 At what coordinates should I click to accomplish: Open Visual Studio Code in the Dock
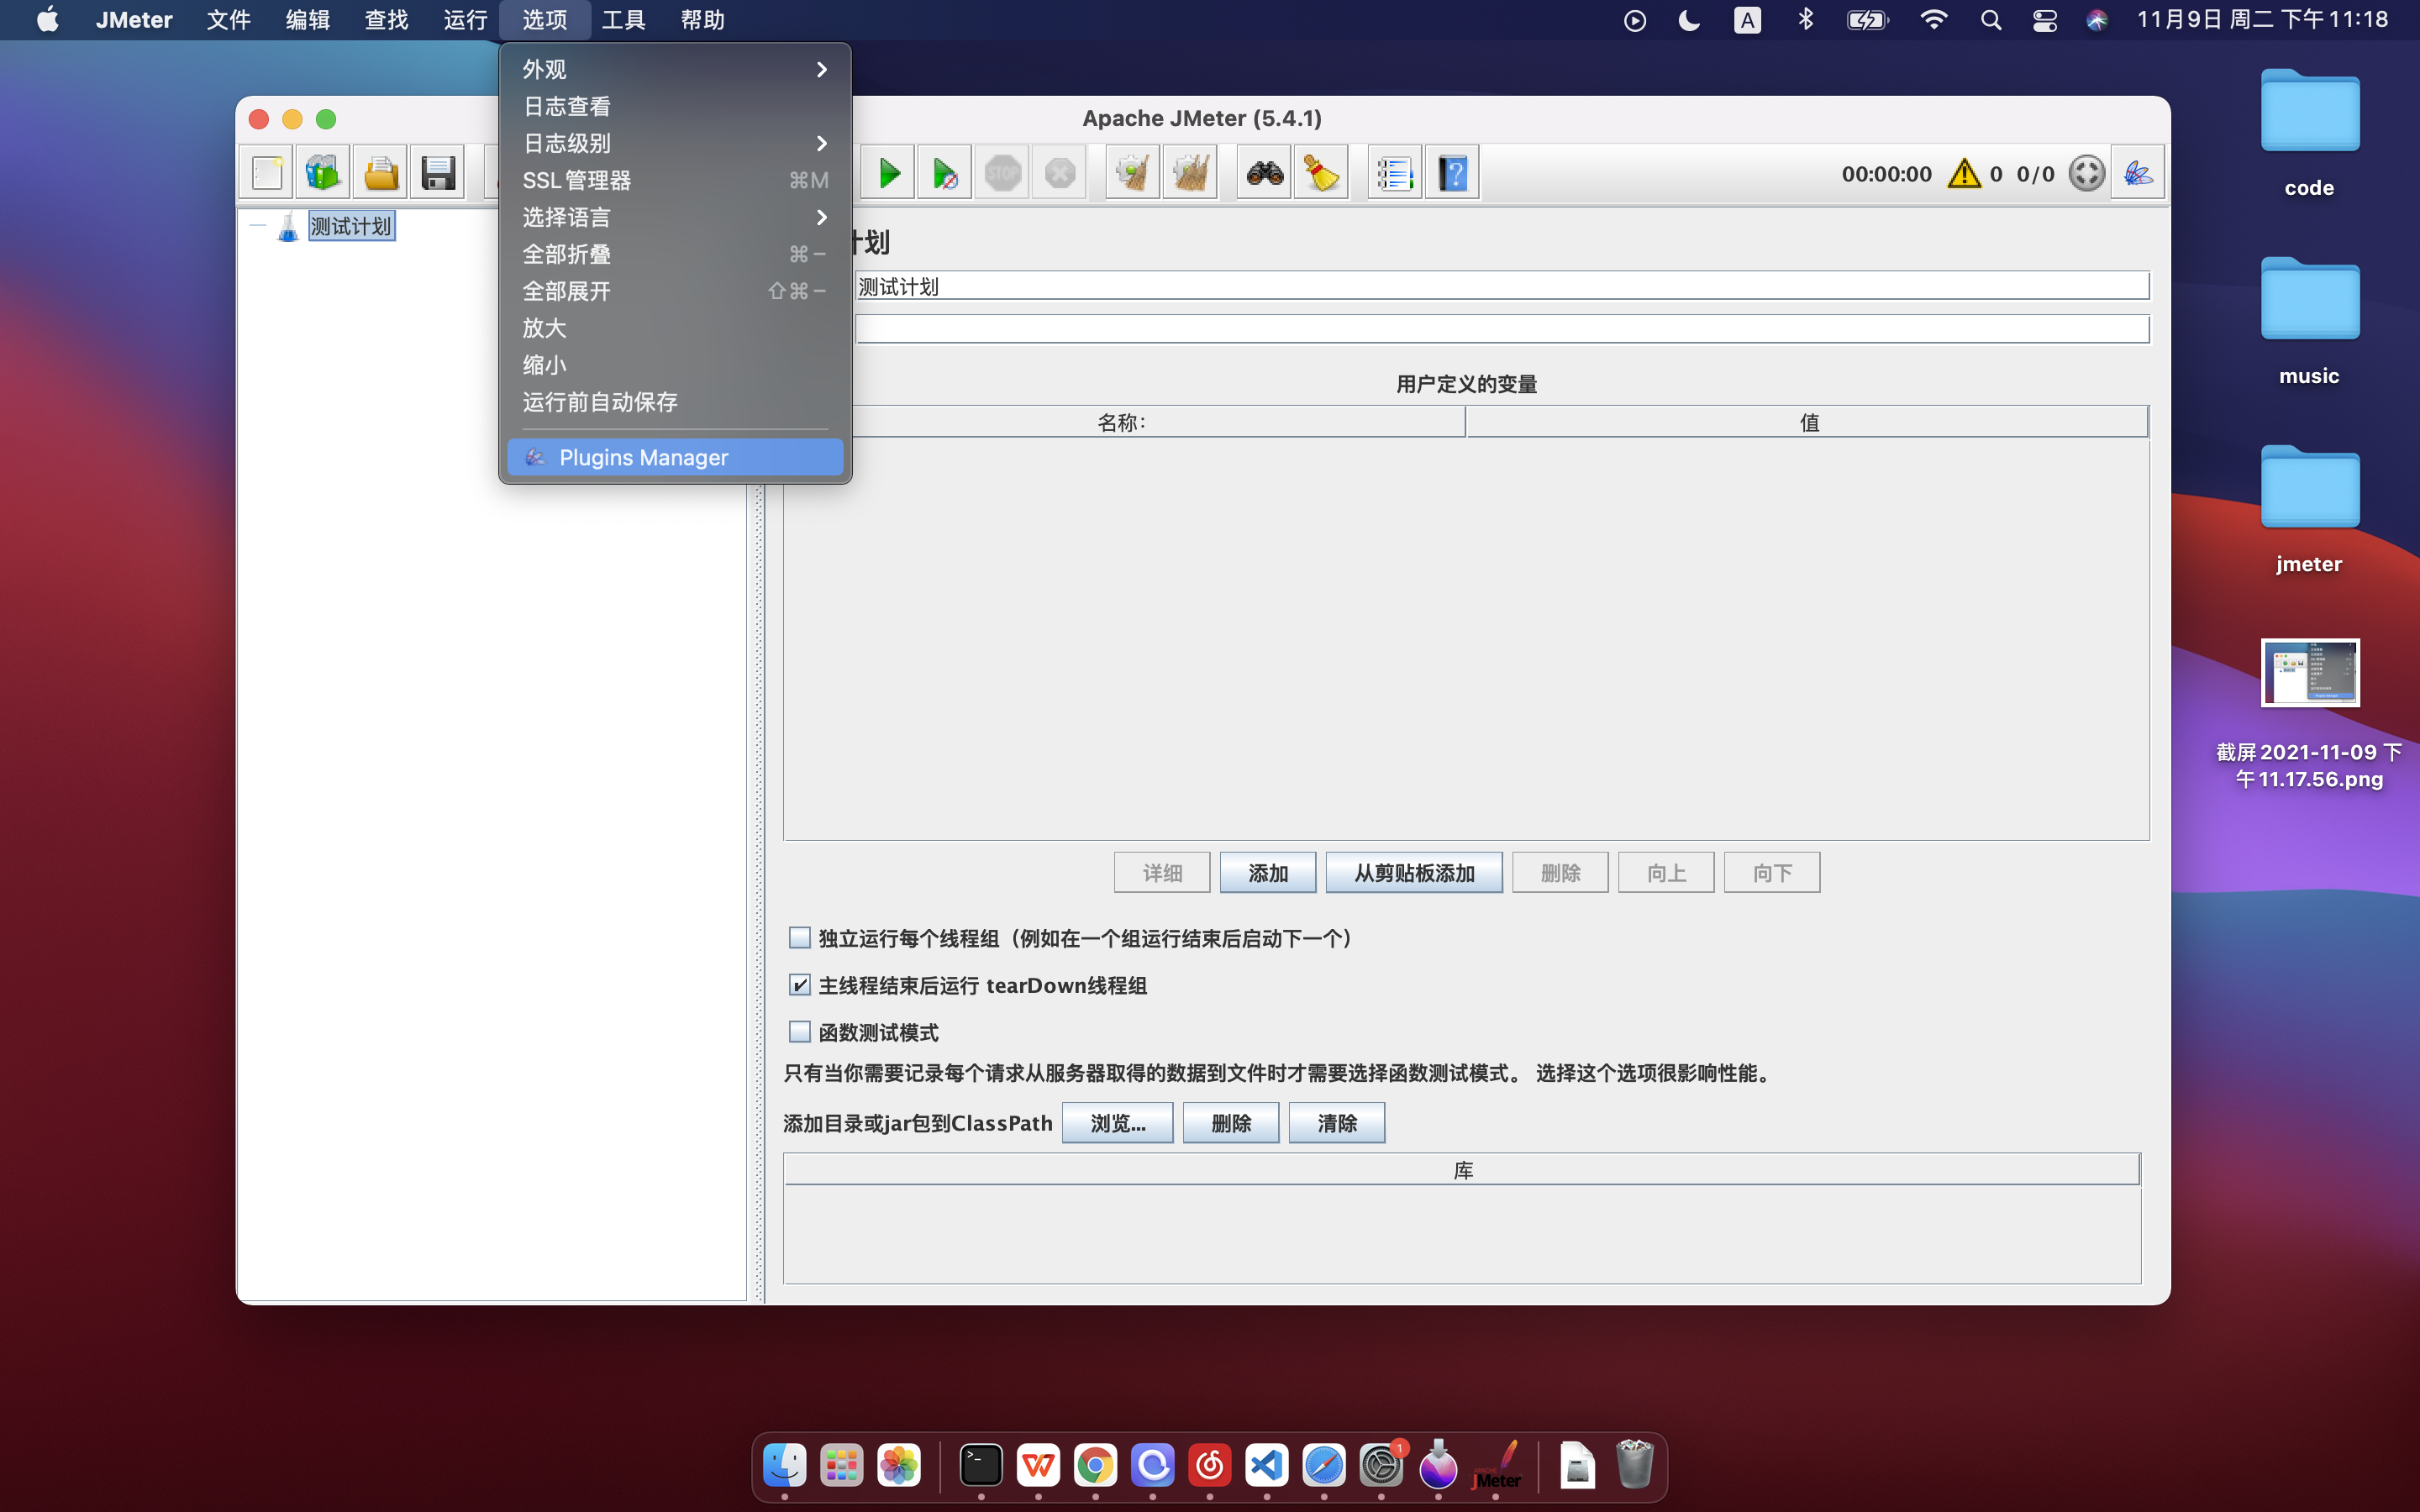point(1267,1466)
